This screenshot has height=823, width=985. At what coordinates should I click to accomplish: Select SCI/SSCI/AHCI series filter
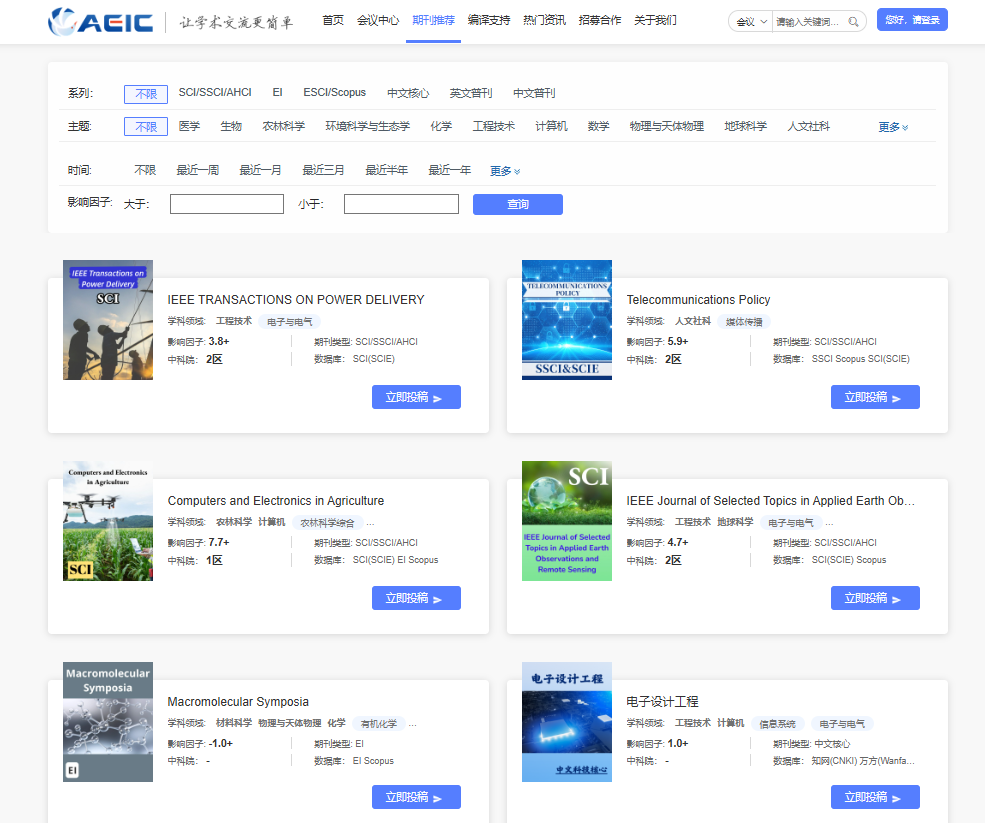tap(215, 93)
